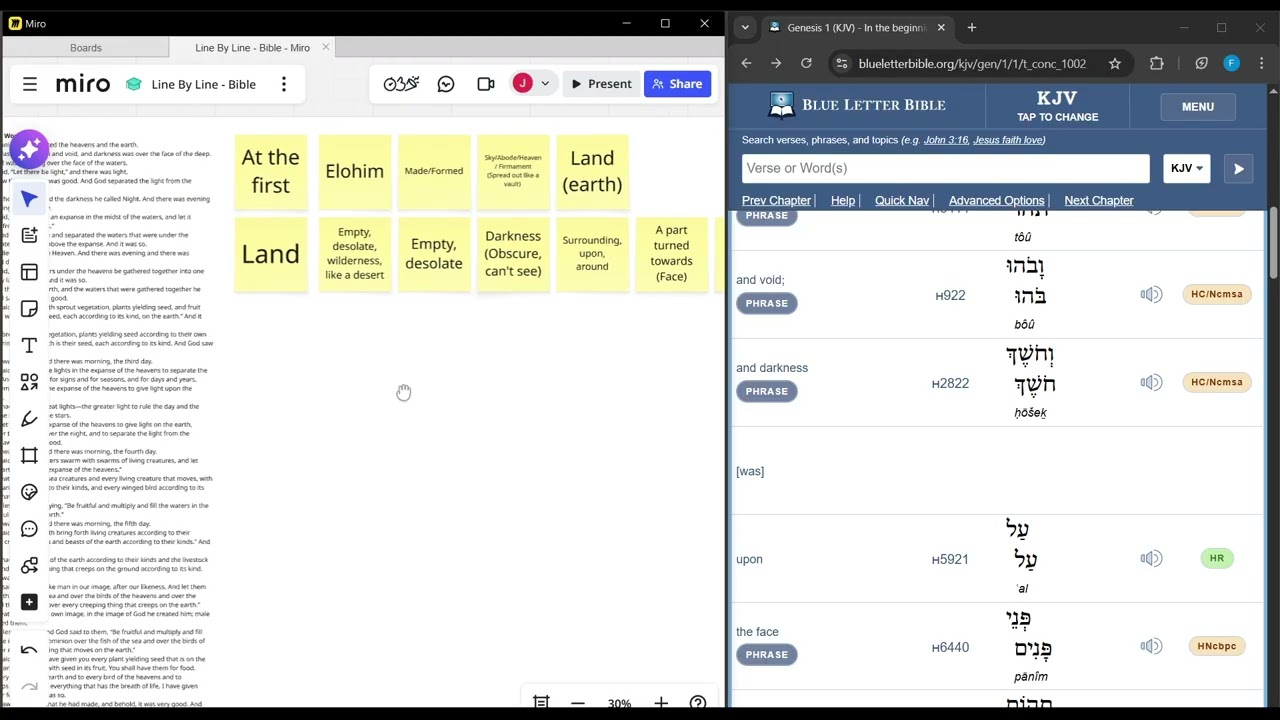Click the HR parsing tag for H5921

point(1216,558)
